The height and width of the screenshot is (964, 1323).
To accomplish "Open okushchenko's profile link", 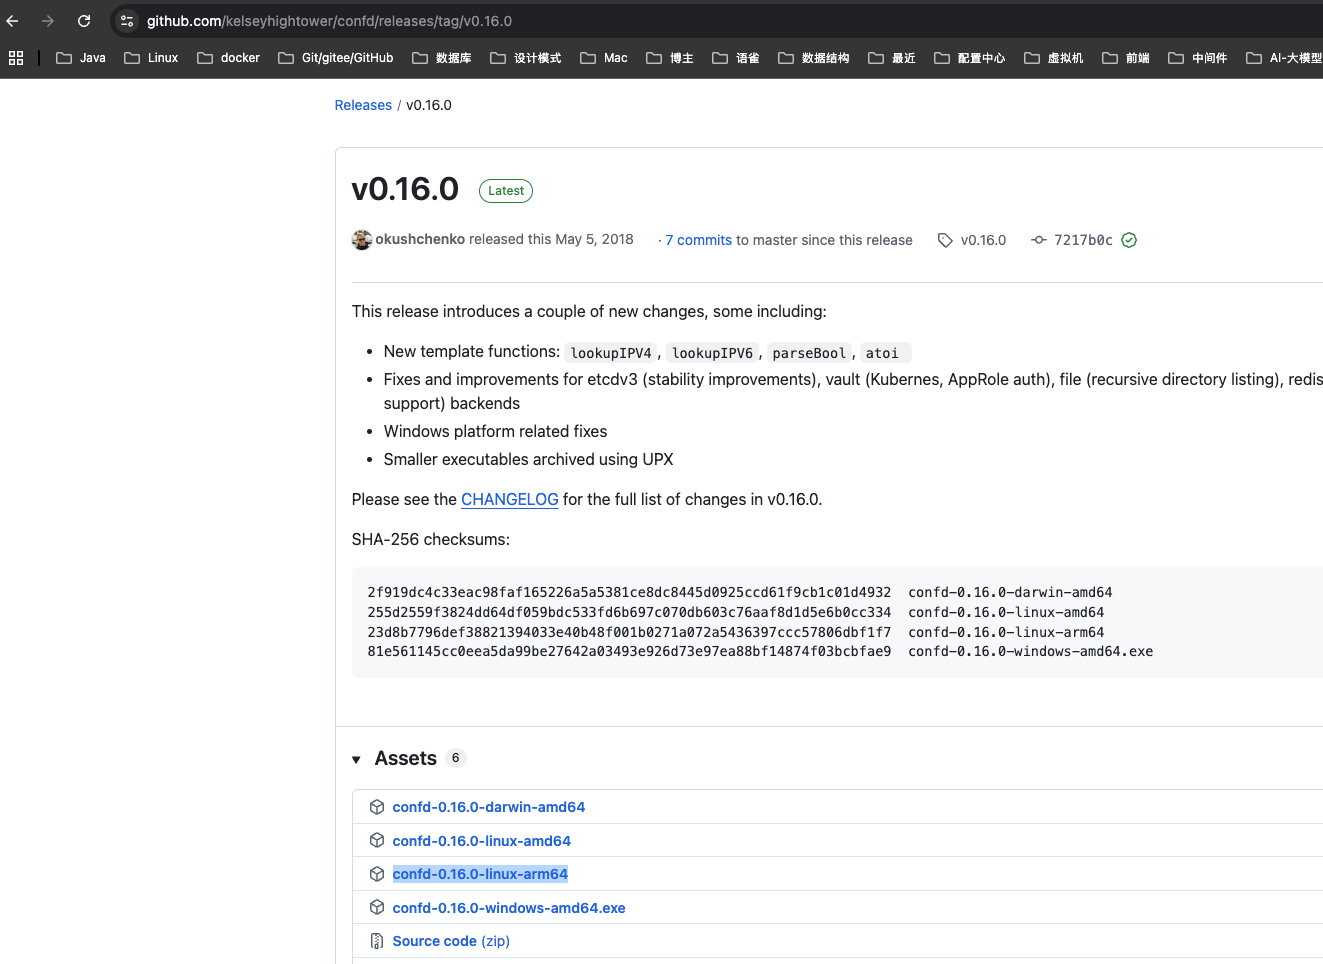I will 420,240.
